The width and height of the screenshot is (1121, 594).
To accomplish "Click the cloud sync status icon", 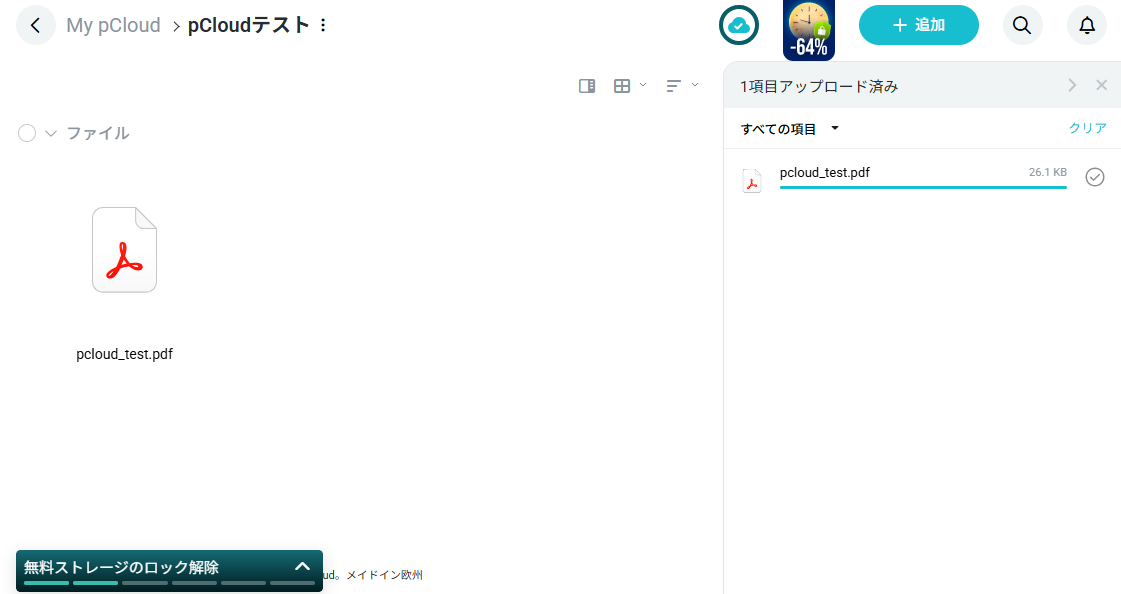I will [x=739, y=25].
